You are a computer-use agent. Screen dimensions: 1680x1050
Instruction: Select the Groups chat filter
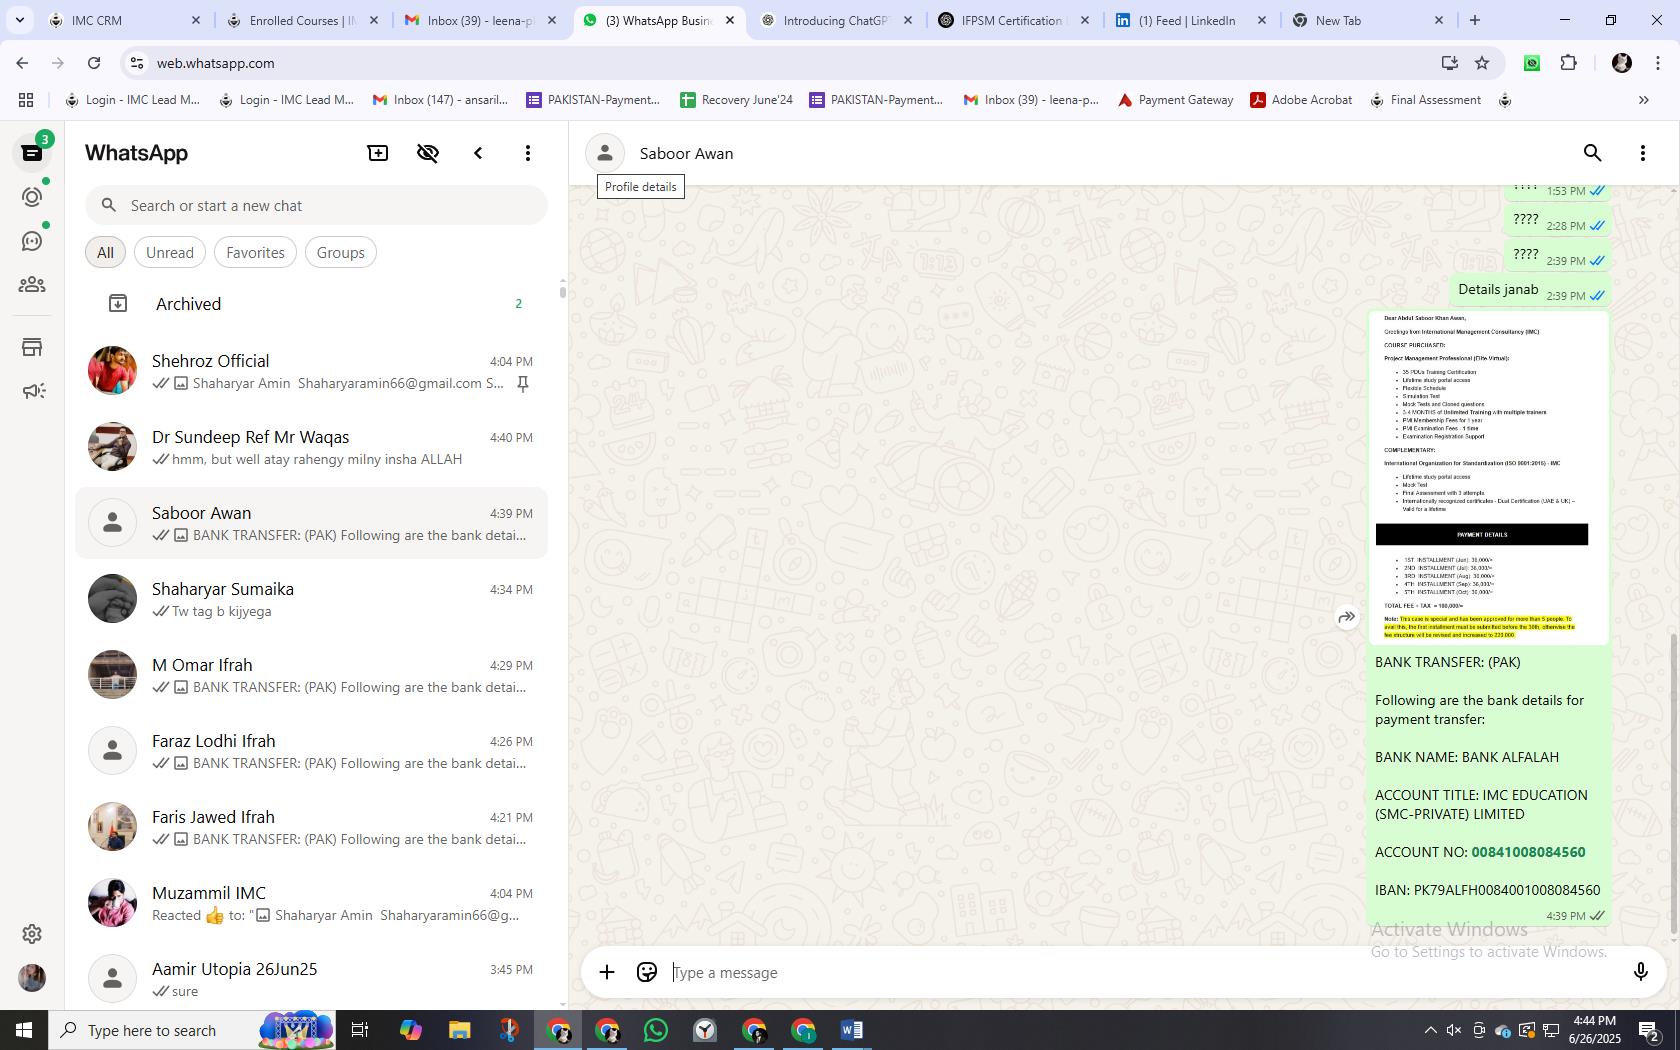pos(340,253)
